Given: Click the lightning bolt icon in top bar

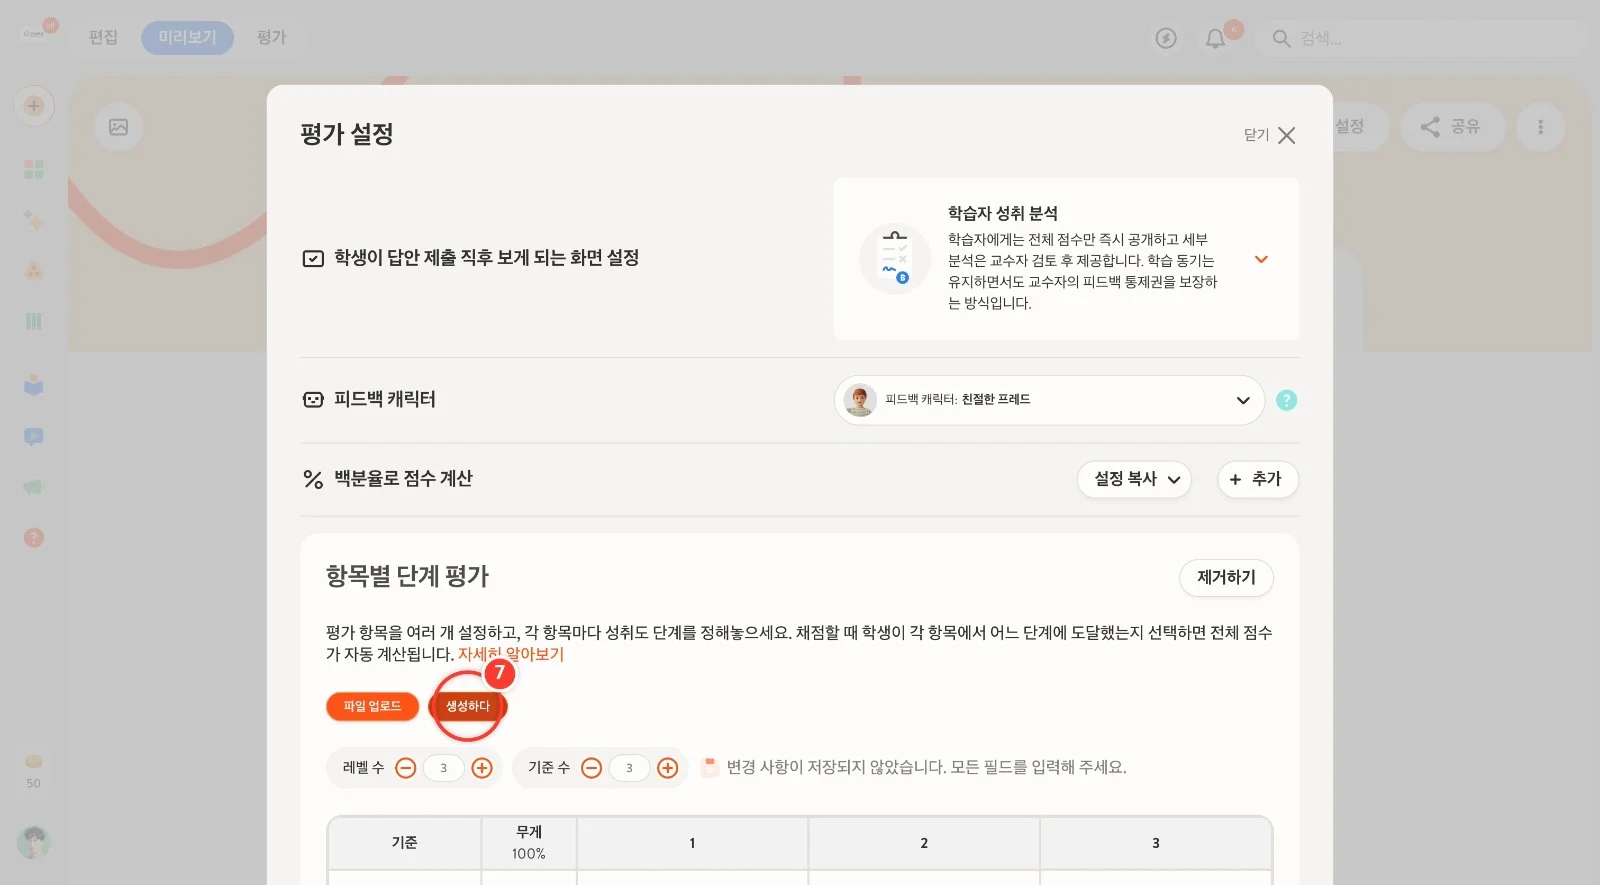Looking at the screenshot, I should coord(1166,38).
